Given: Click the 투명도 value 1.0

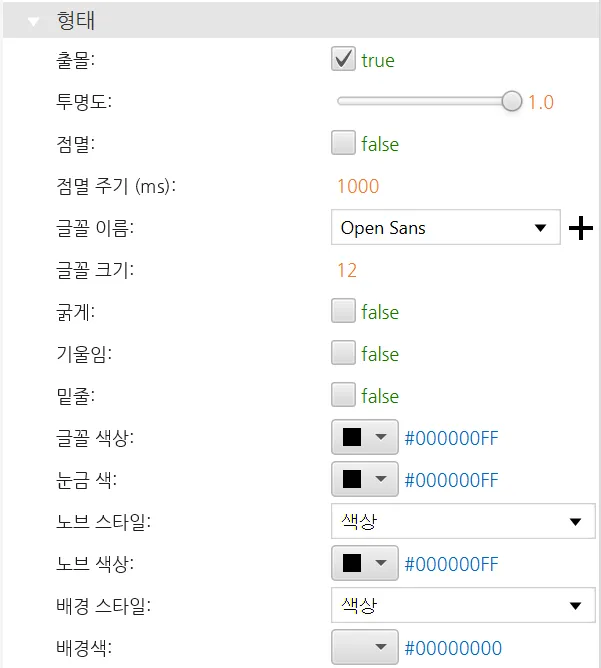Looking at the screenshot, I should (541, 102).
